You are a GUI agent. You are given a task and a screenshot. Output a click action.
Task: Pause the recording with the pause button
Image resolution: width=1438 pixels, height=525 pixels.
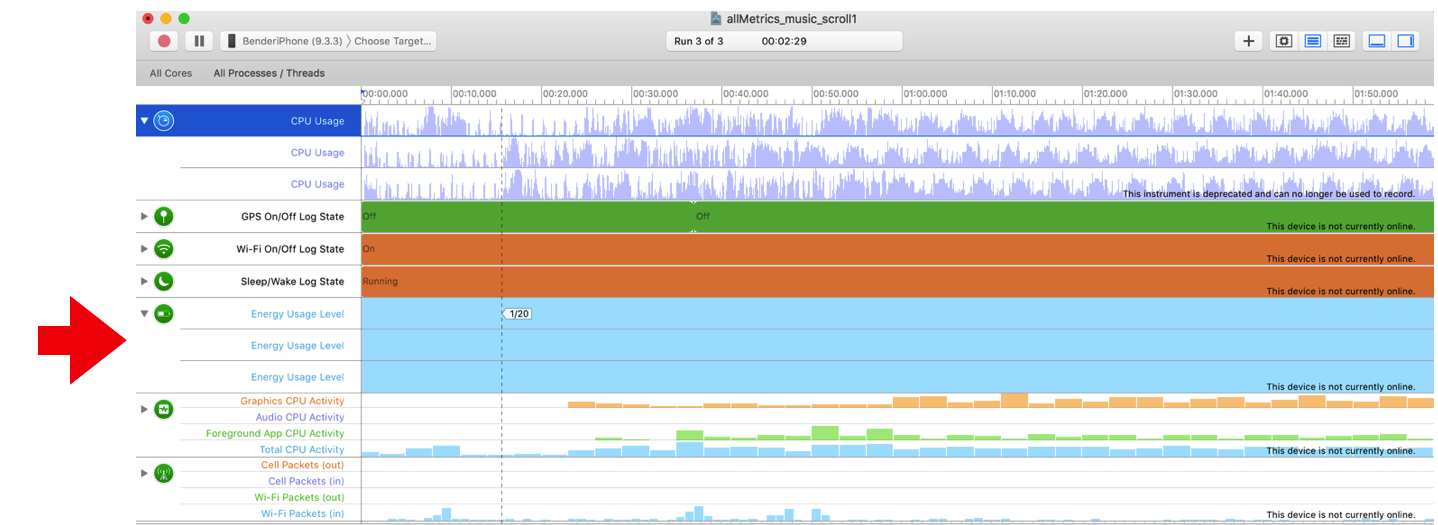199,41
